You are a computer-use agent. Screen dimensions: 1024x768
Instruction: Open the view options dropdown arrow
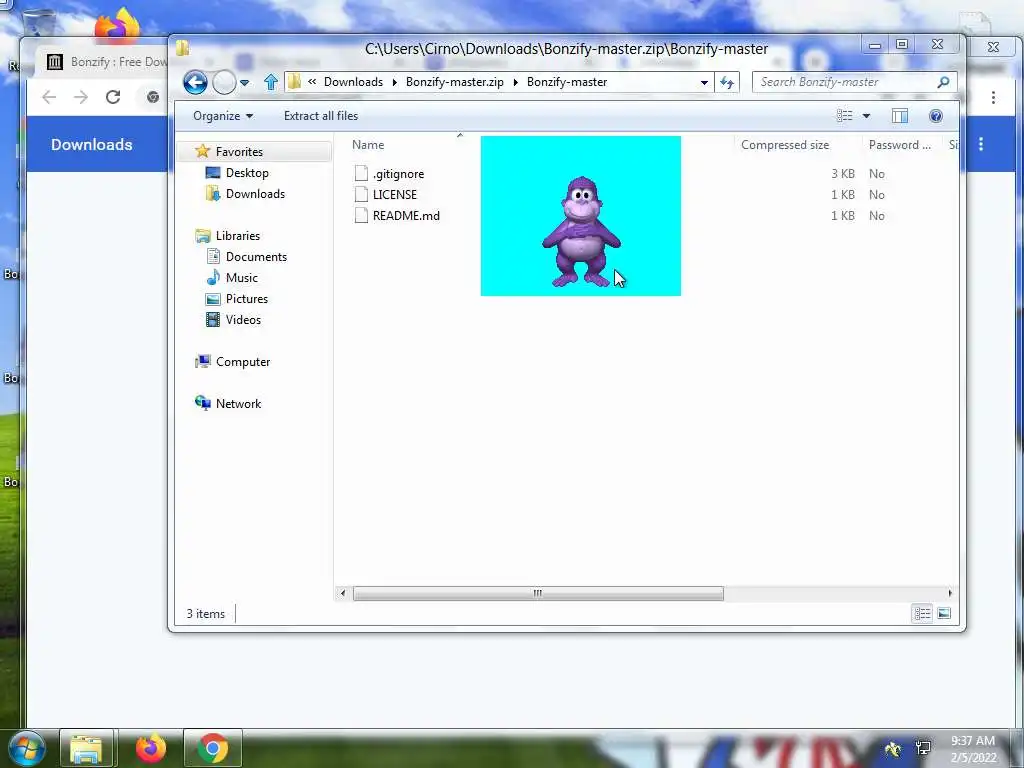coord(867,116)
